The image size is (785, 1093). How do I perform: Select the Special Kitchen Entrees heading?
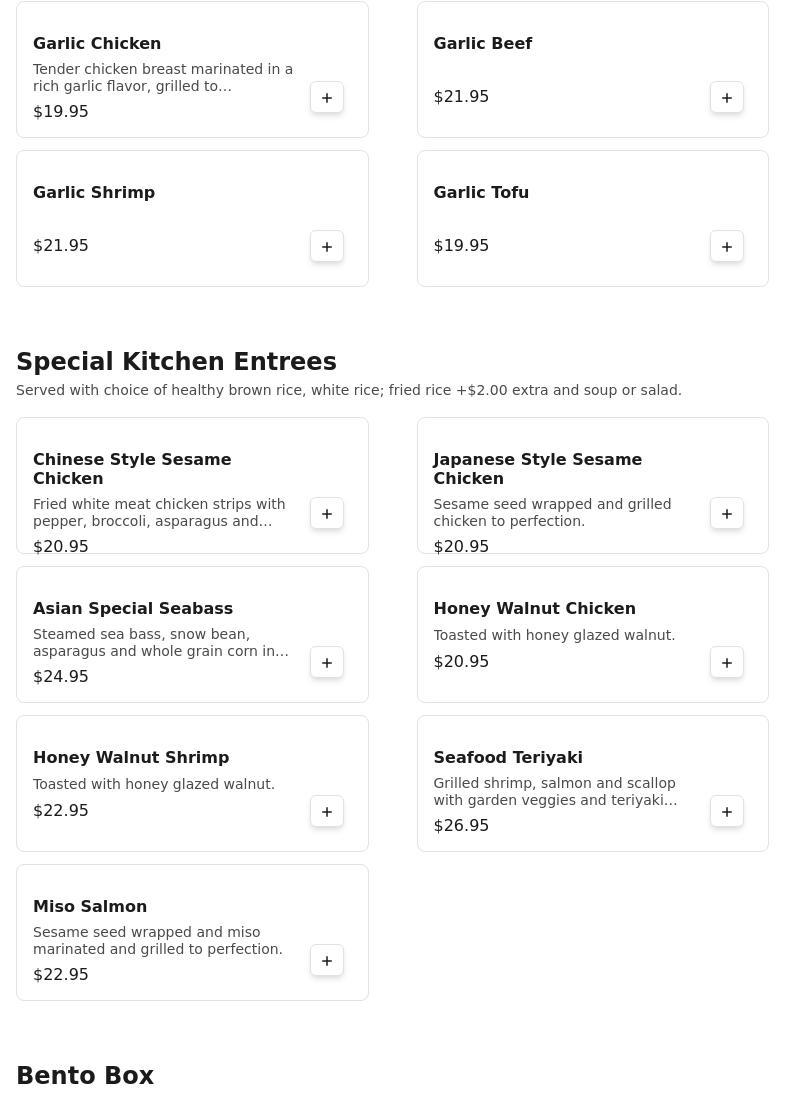pos(176,362)
